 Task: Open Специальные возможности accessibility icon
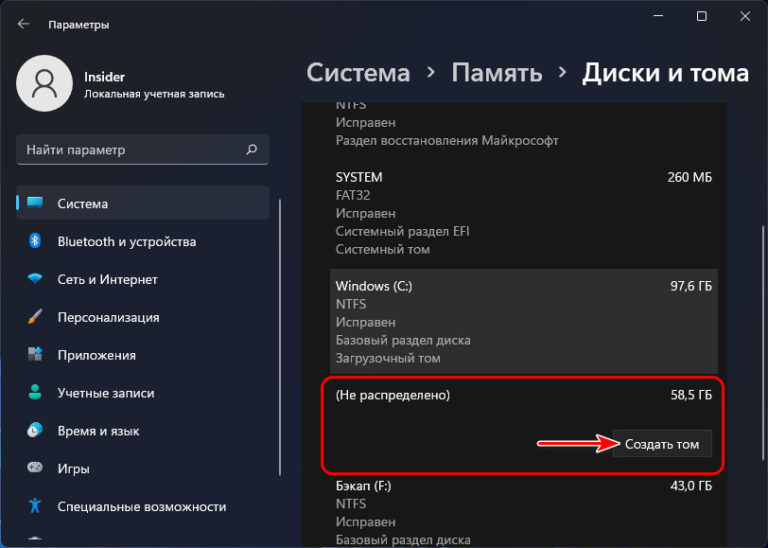pyautogui.click(x=35, y=507)
